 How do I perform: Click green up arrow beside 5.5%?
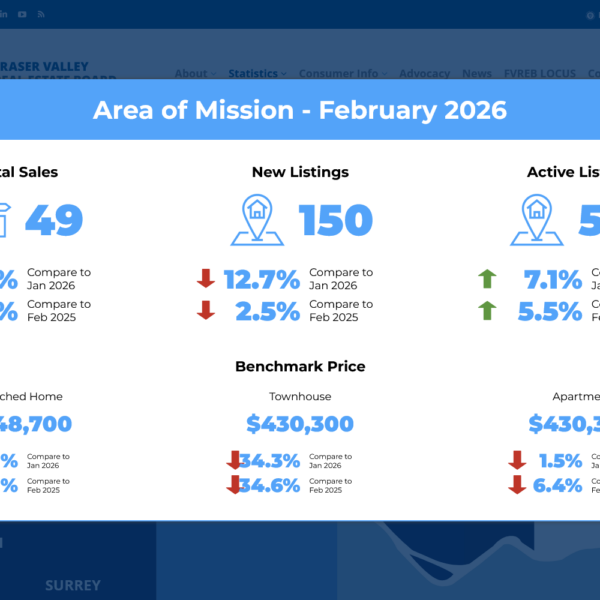coord(487,311)
